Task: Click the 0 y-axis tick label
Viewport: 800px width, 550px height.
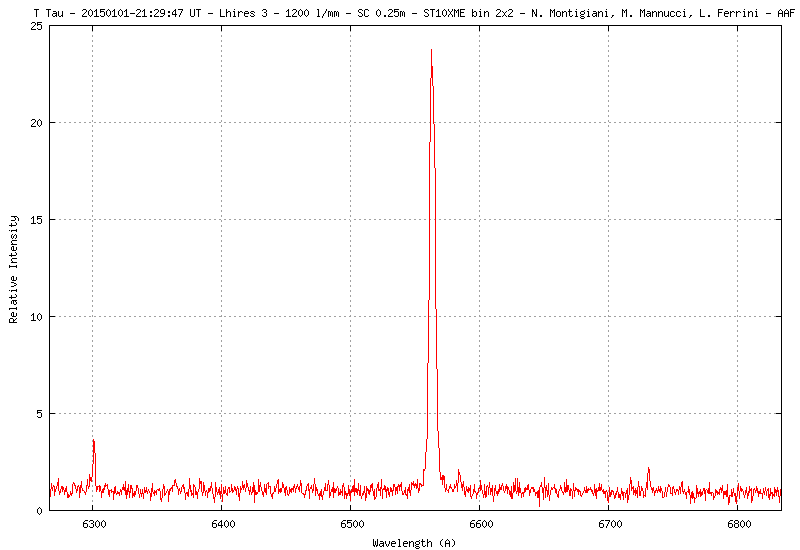Action: click(x=40, y=511)
